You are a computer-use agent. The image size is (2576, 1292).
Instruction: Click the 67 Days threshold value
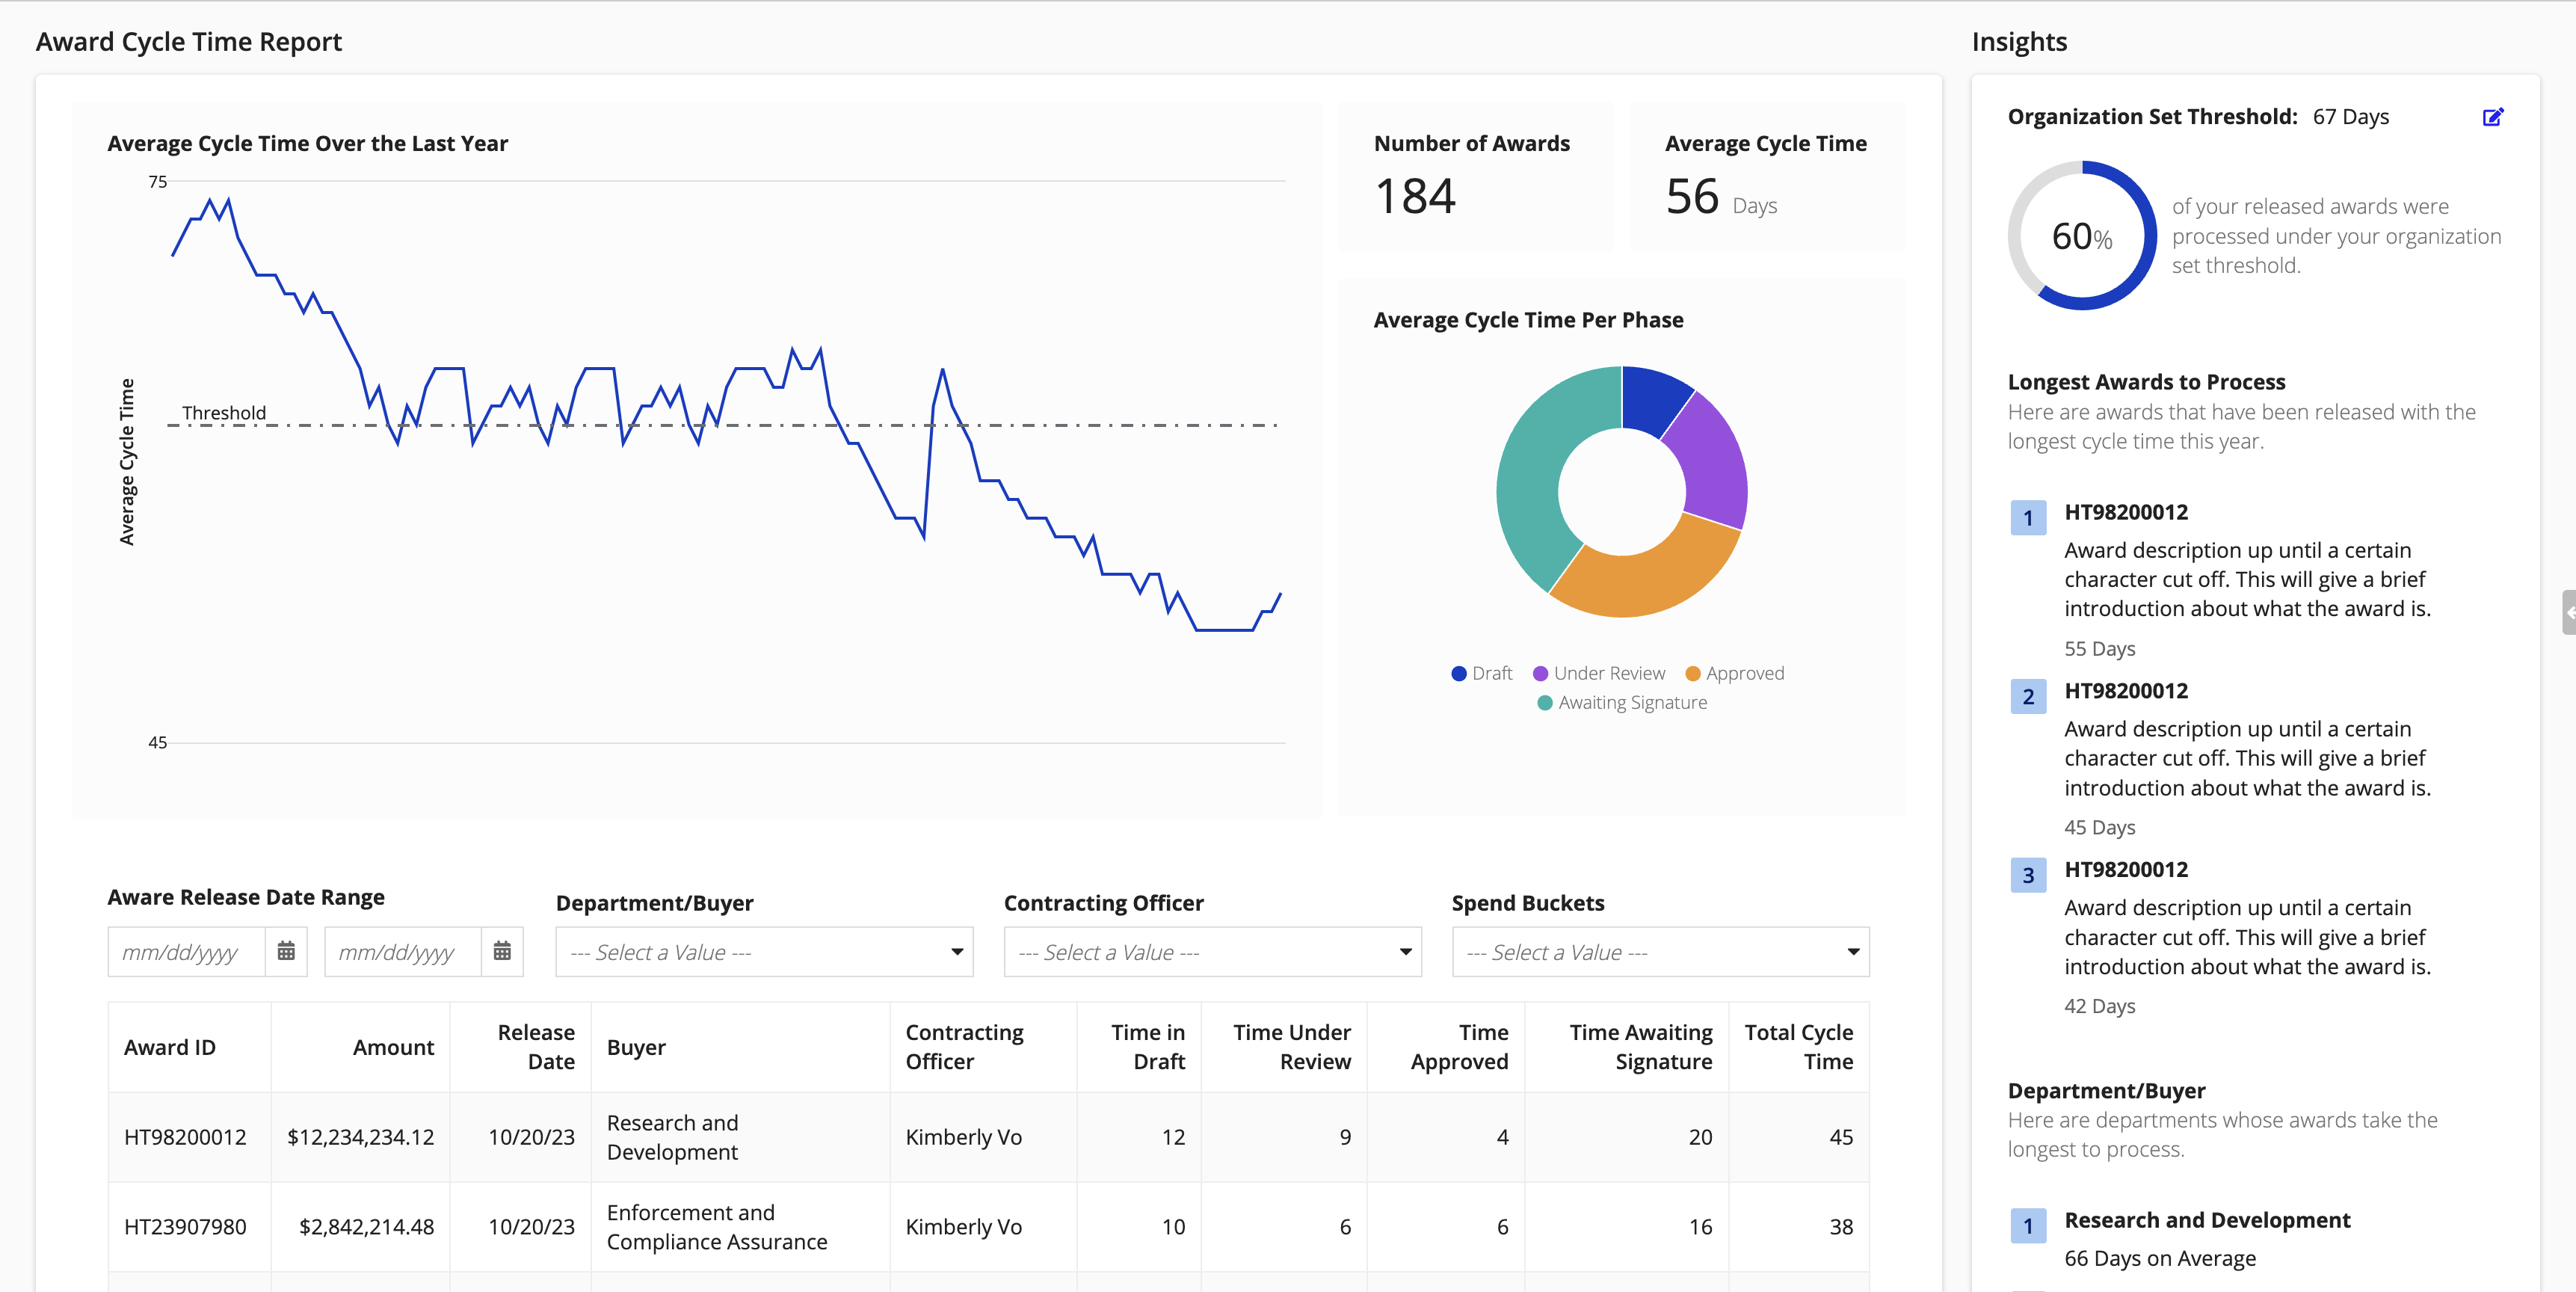click(2350, 117)
